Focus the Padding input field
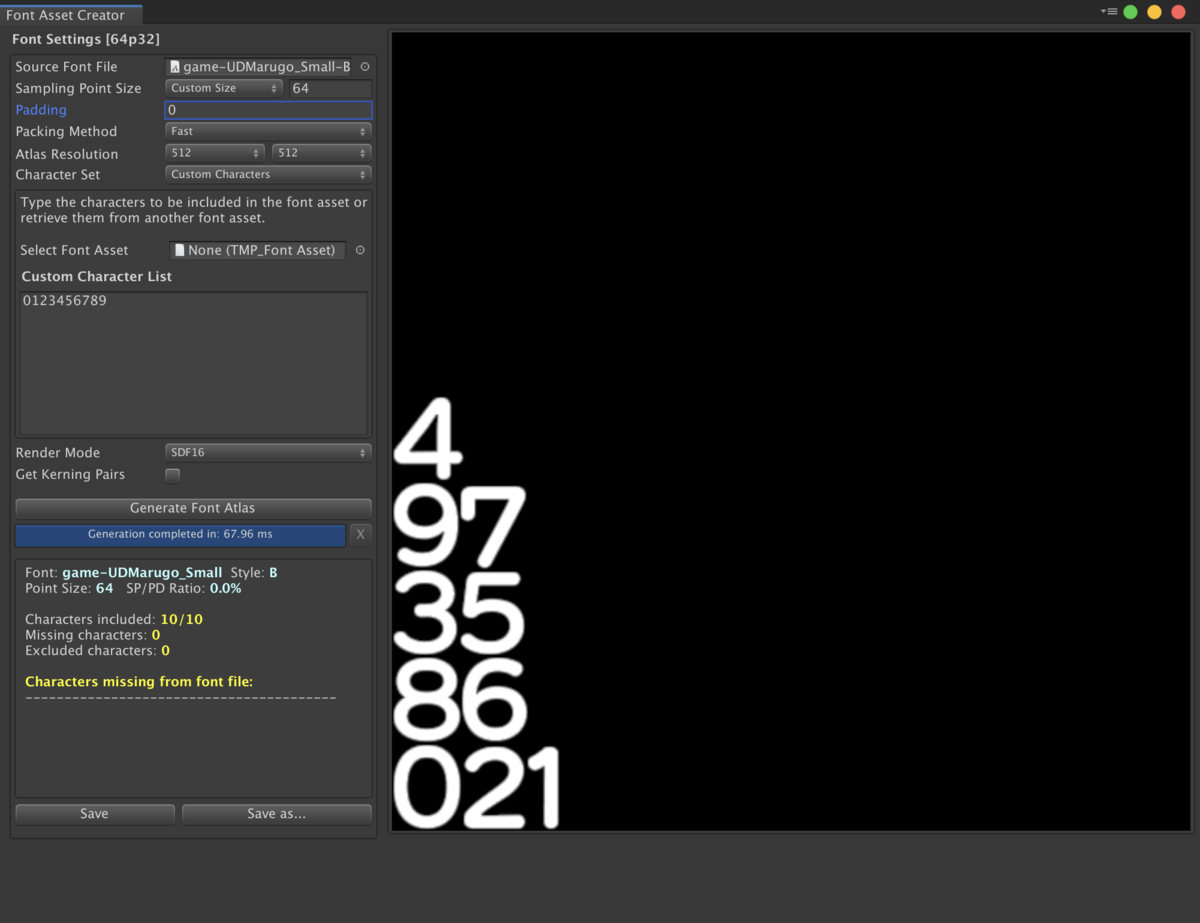This screenshot has height=923, width=1200. (268, 110)
